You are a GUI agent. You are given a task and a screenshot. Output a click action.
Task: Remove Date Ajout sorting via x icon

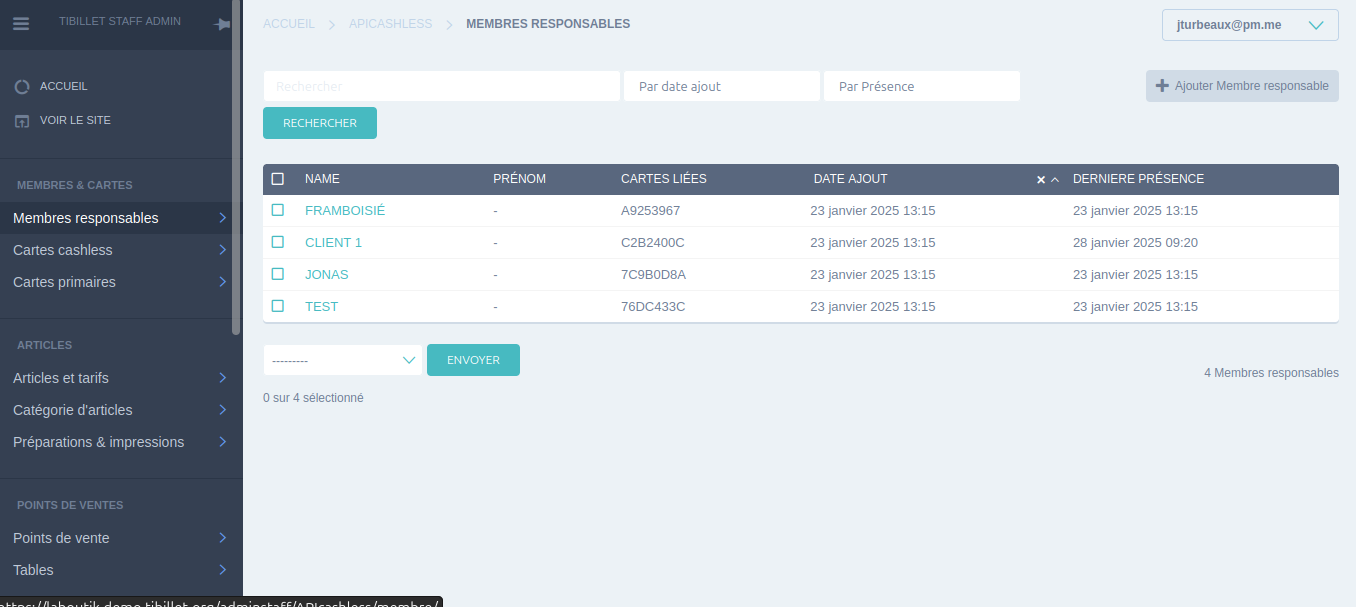[x=1041, y=180]
